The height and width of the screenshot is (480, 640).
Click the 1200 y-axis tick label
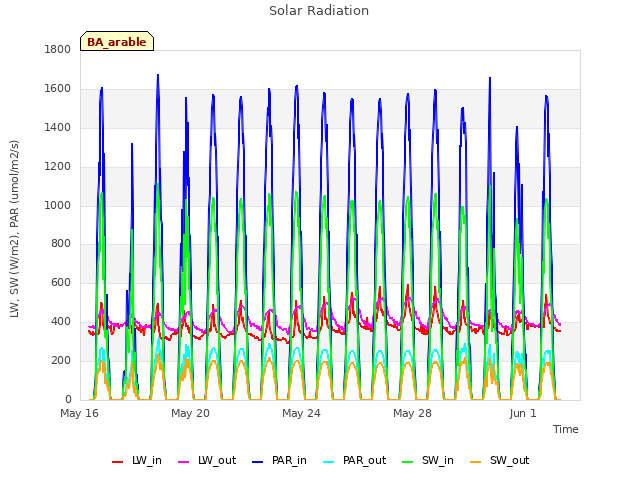tap(58, 167)
